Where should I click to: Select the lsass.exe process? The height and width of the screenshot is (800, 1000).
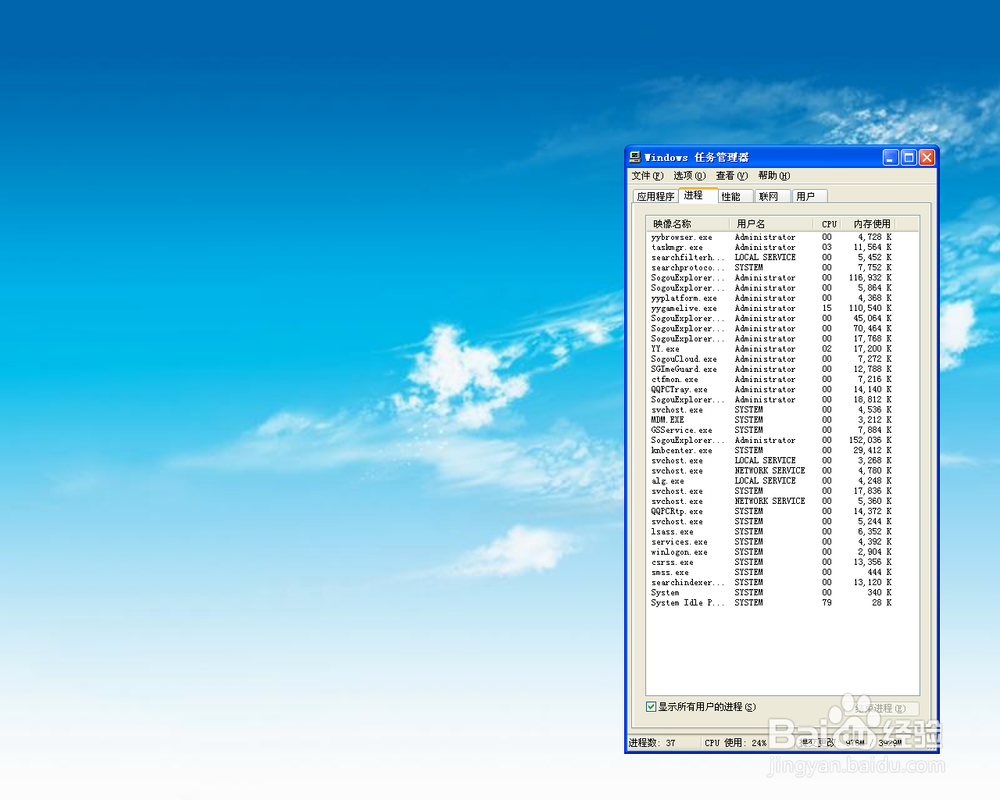pos(771,532)
